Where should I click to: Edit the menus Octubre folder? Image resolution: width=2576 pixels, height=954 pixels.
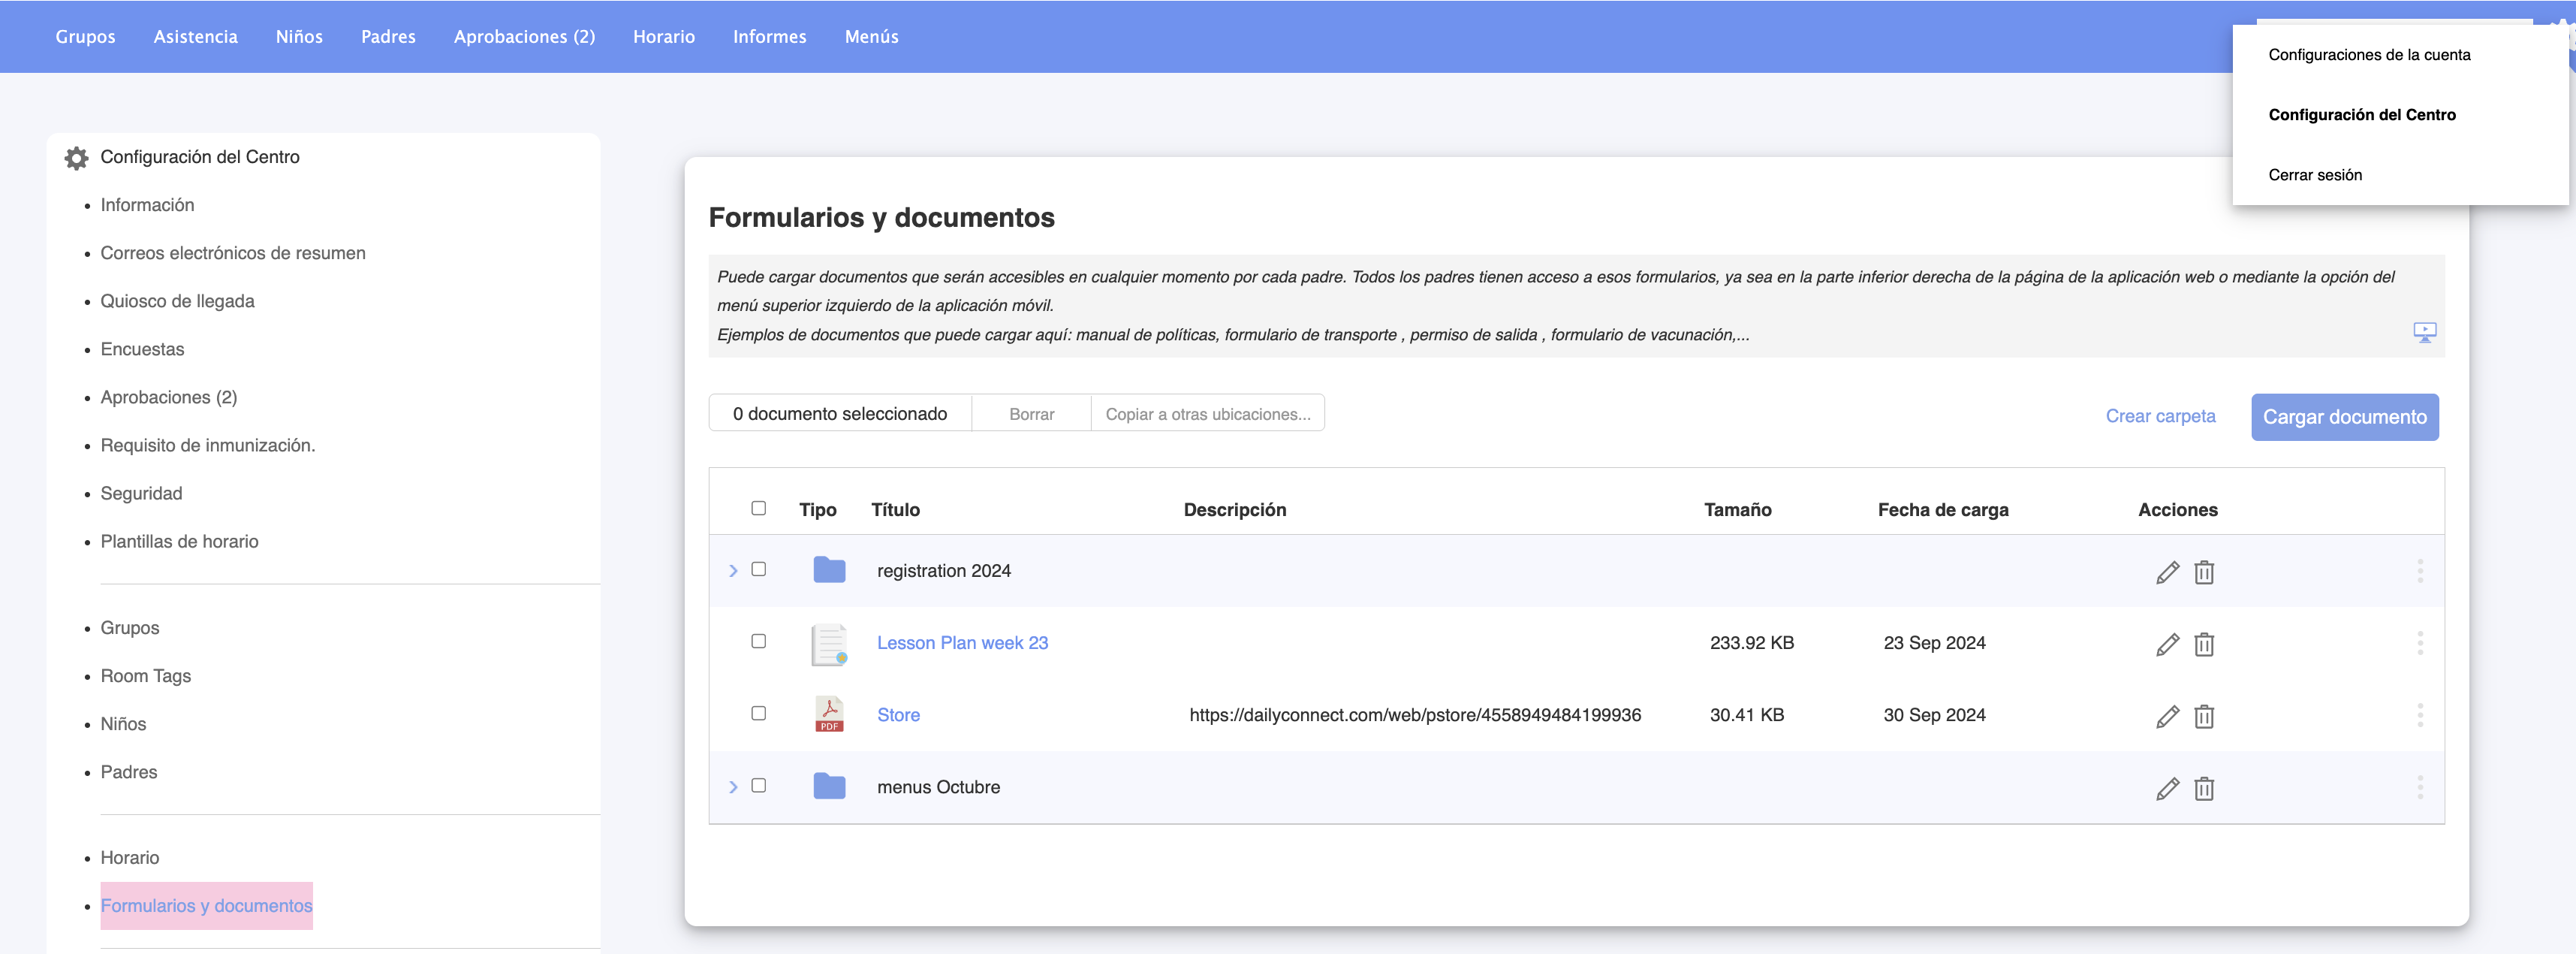2166,788
